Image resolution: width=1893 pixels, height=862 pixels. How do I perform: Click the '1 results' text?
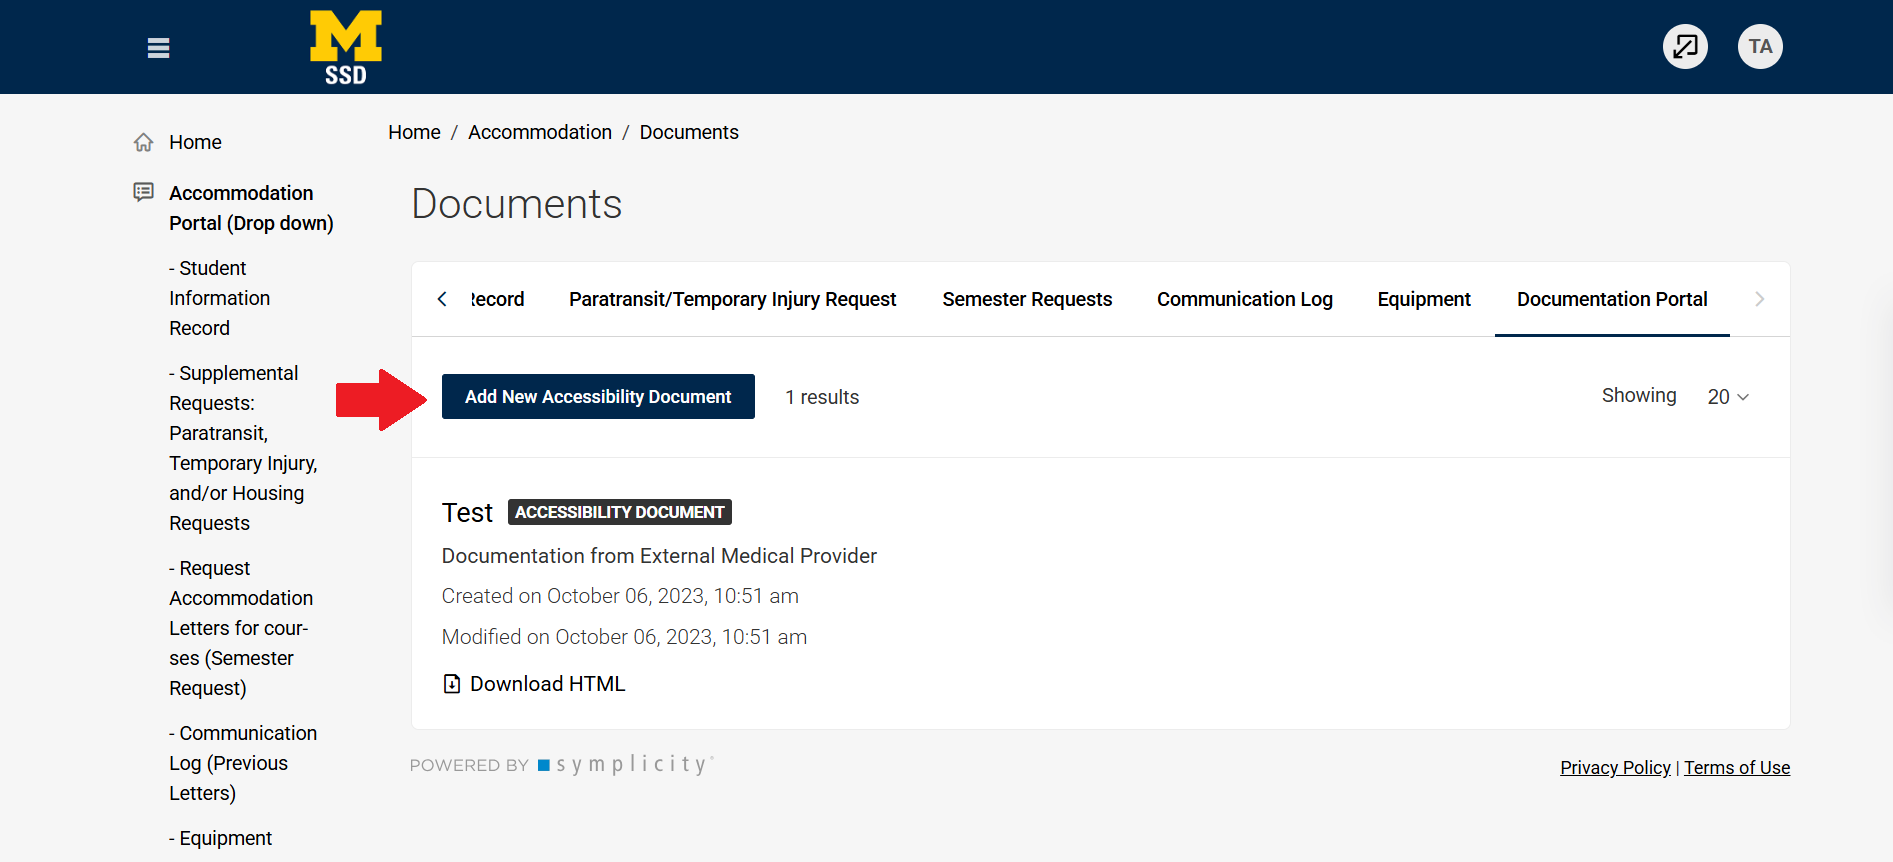(822, 397)
